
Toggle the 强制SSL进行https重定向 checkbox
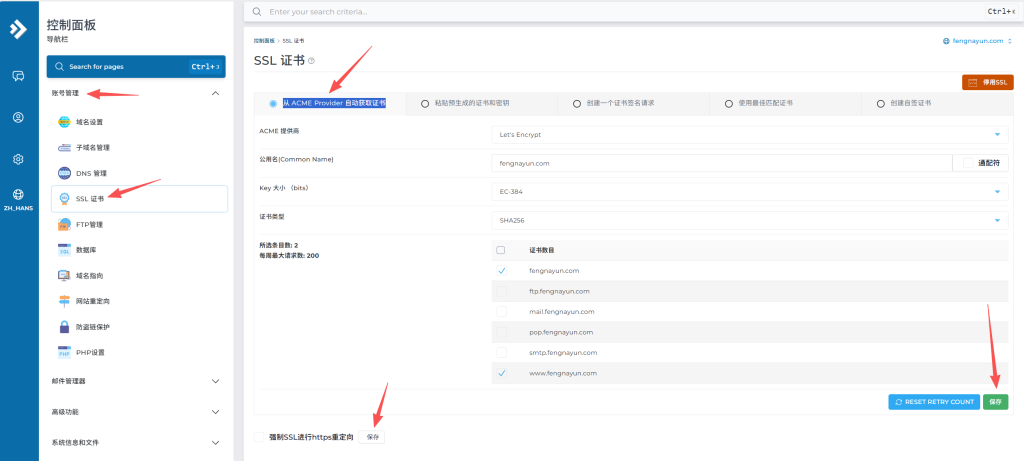[260, 437]
